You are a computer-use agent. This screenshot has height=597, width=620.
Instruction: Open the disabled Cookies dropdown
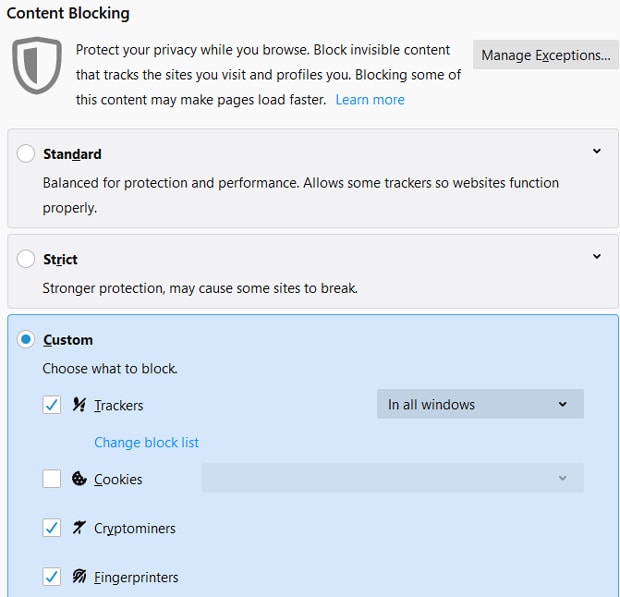(392, 478)
